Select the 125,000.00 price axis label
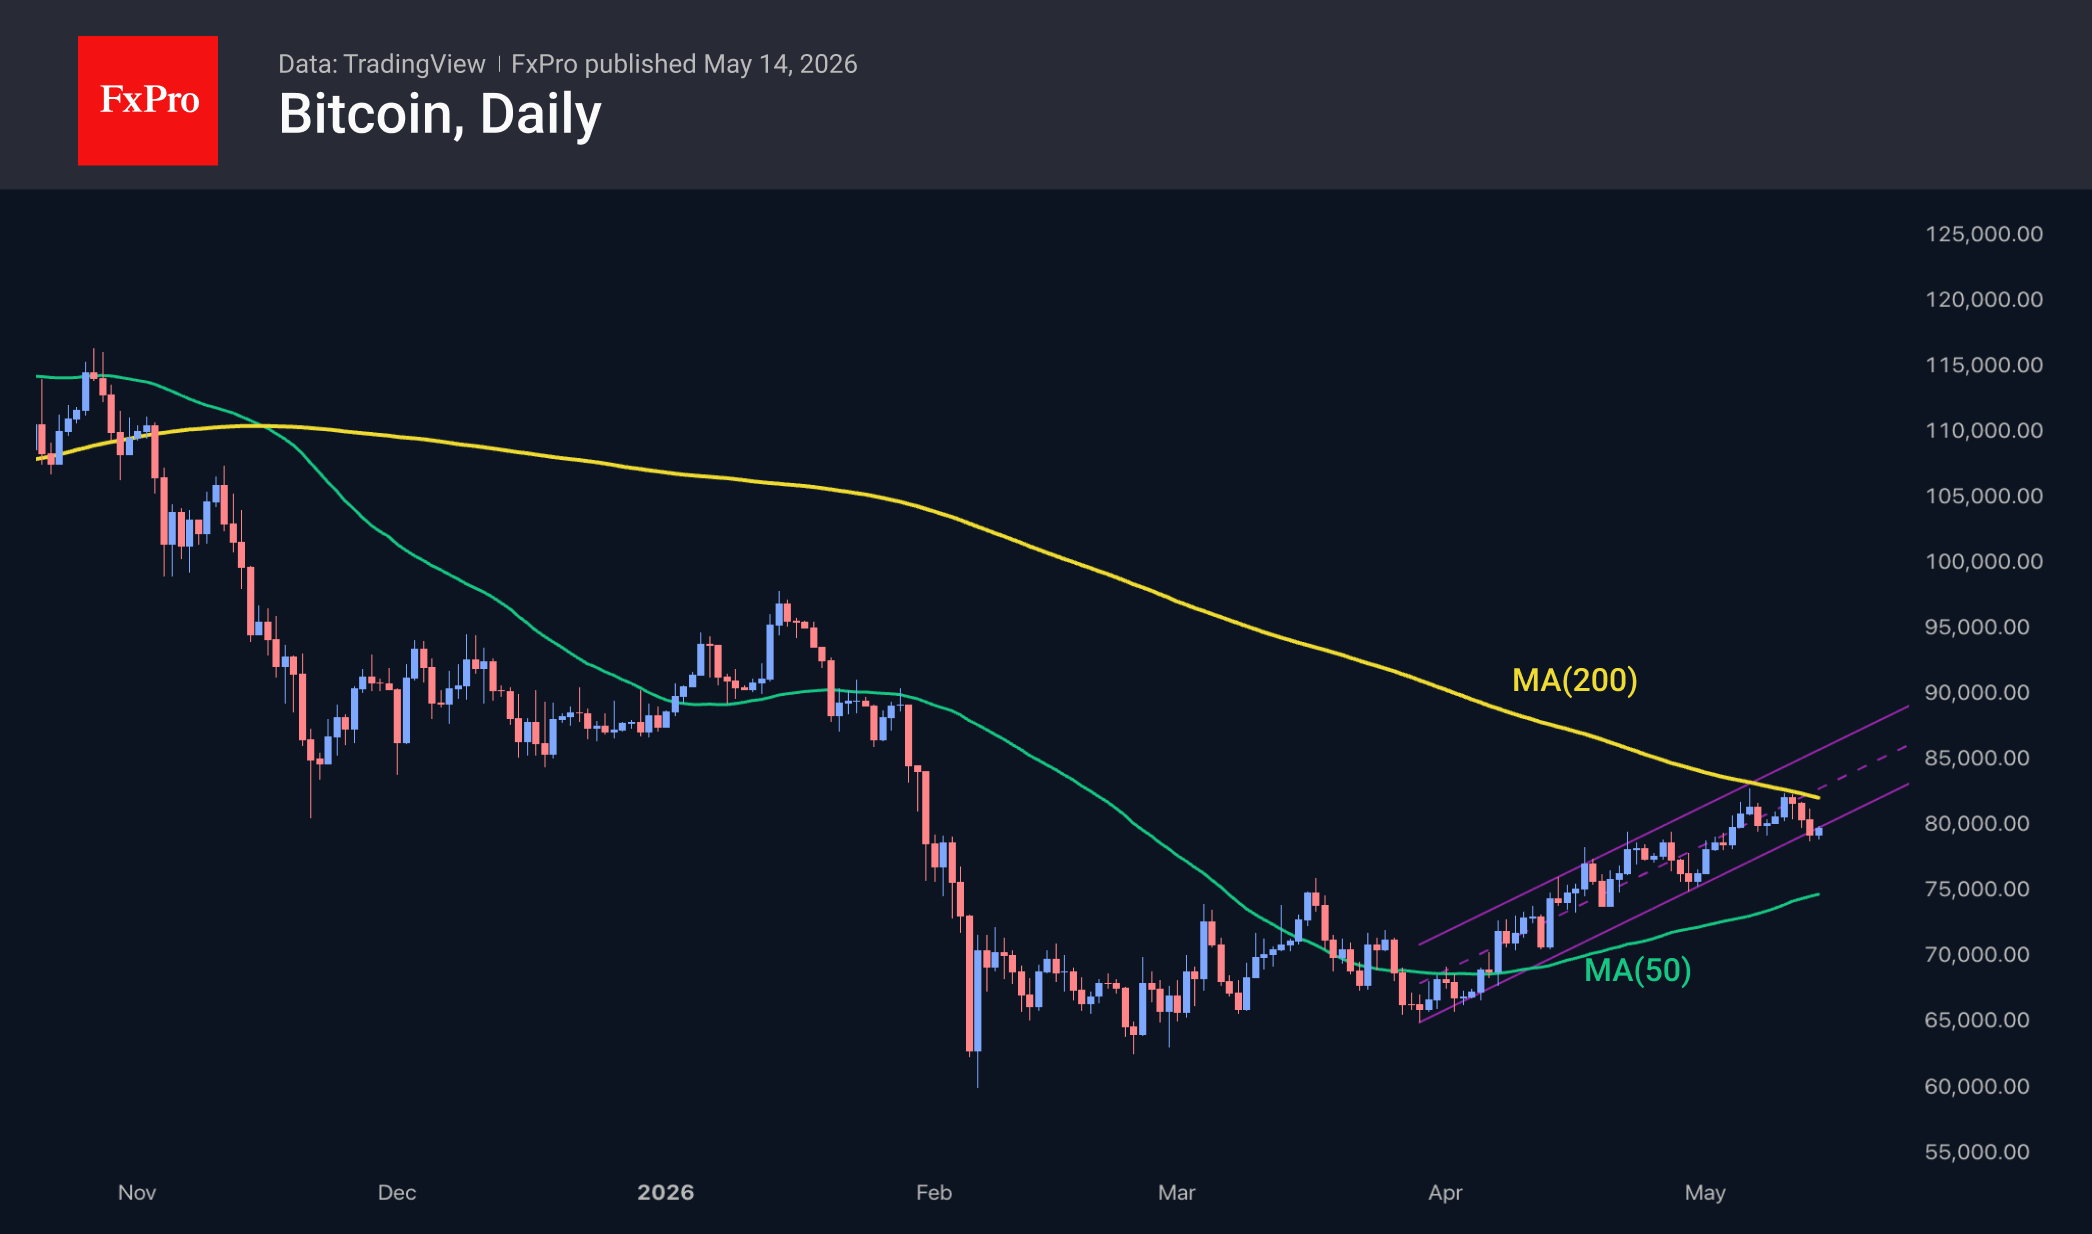This screenshot has height=1234, width=2092. coord(1984,234)
